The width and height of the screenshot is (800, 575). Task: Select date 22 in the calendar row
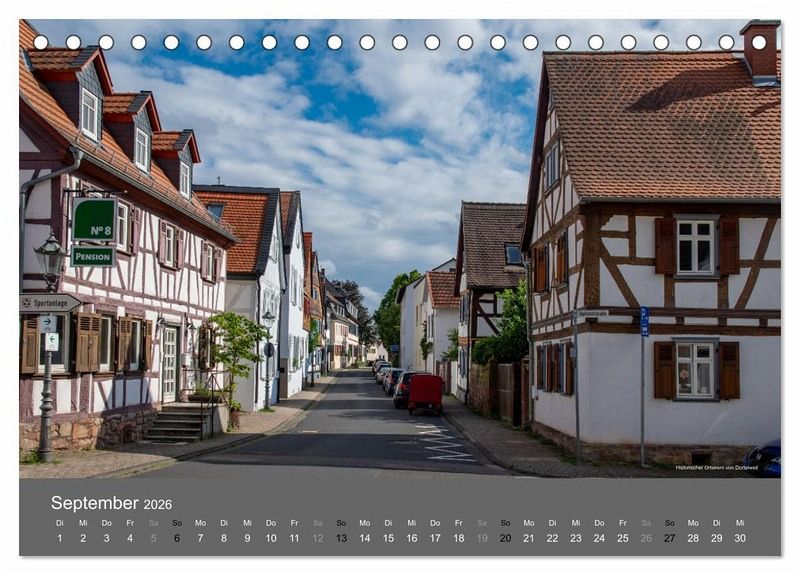(x=553, y=538)
